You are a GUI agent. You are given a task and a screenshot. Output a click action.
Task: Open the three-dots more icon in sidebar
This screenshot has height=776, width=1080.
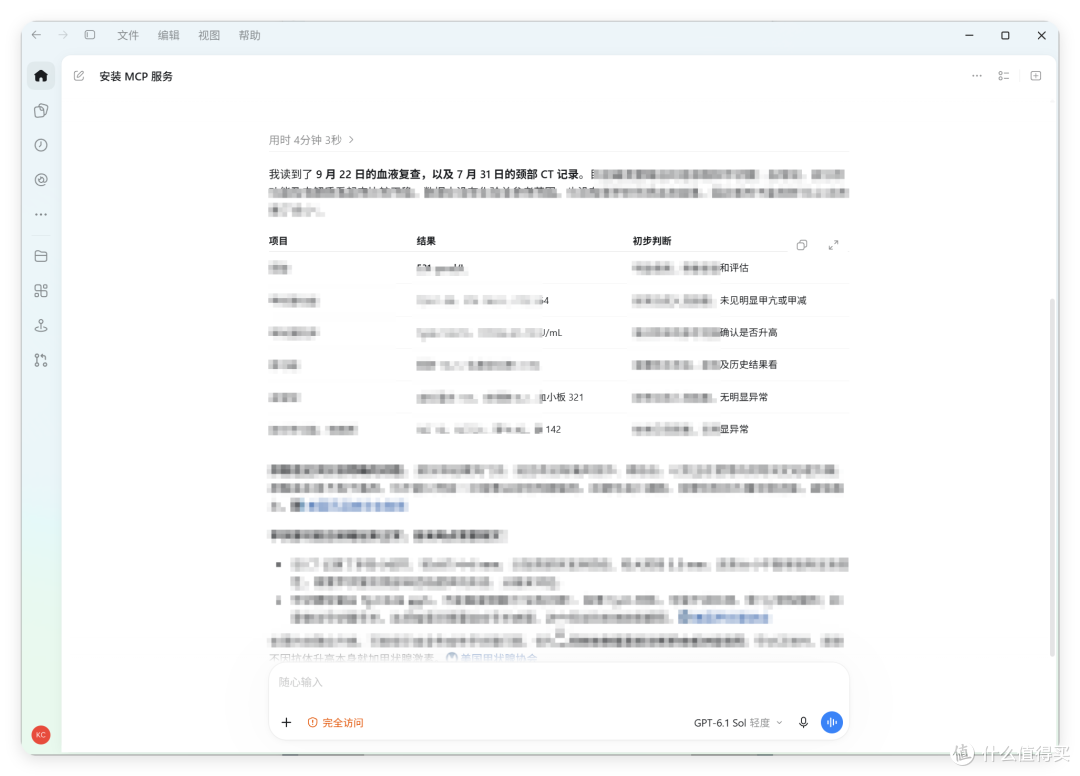click(41, 214)
